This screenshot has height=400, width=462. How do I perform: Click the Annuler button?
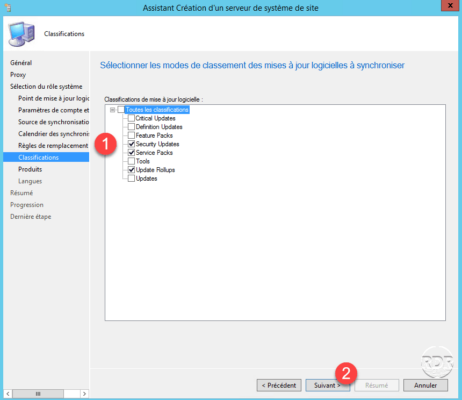click(425, 385)
